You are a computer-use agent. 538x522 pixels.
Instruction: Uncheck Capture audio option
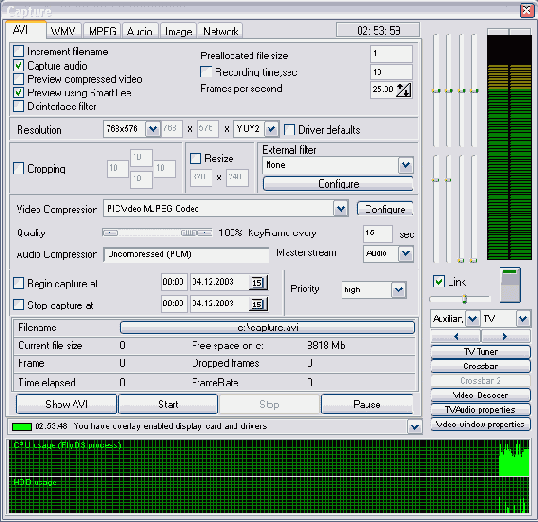pos(19,65)
